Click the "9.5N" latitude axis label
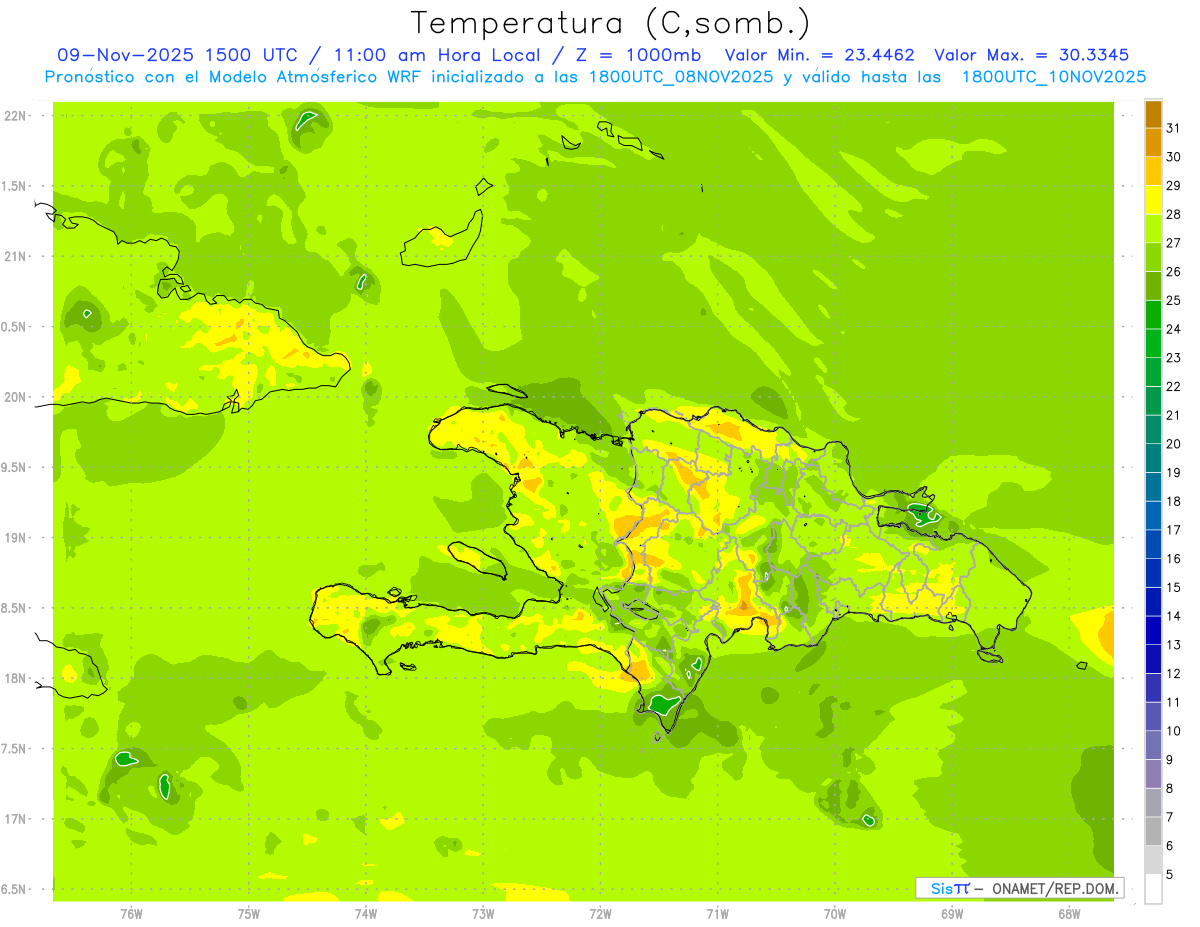Image resolution: width=1200 pixels, height=927 pixels. pos(16,467)
